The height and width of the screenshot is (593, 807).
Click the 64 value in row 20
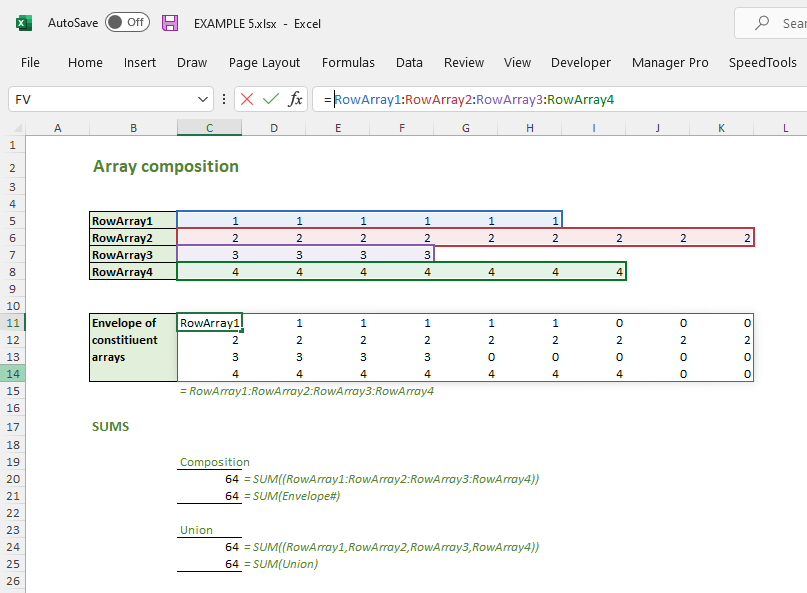[x=232, y=479]
